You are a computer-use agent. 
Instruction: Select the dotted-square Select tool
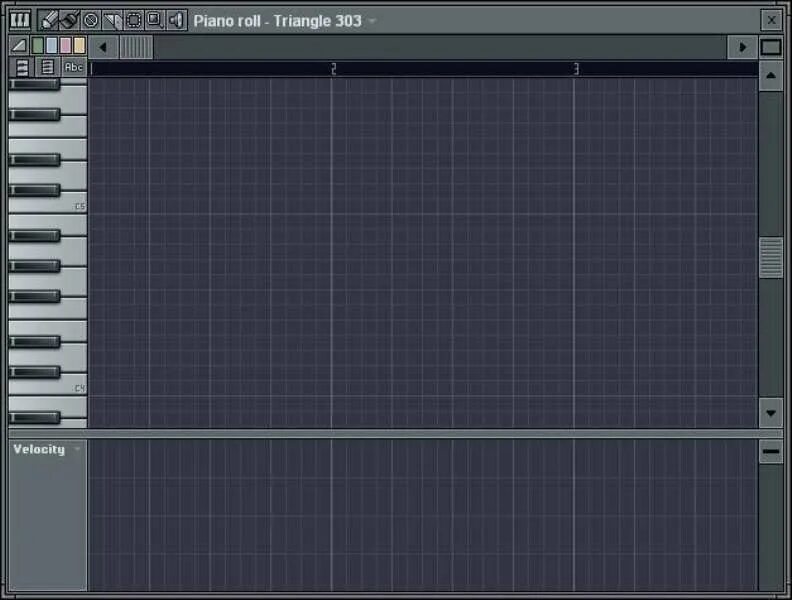point(134,20)
